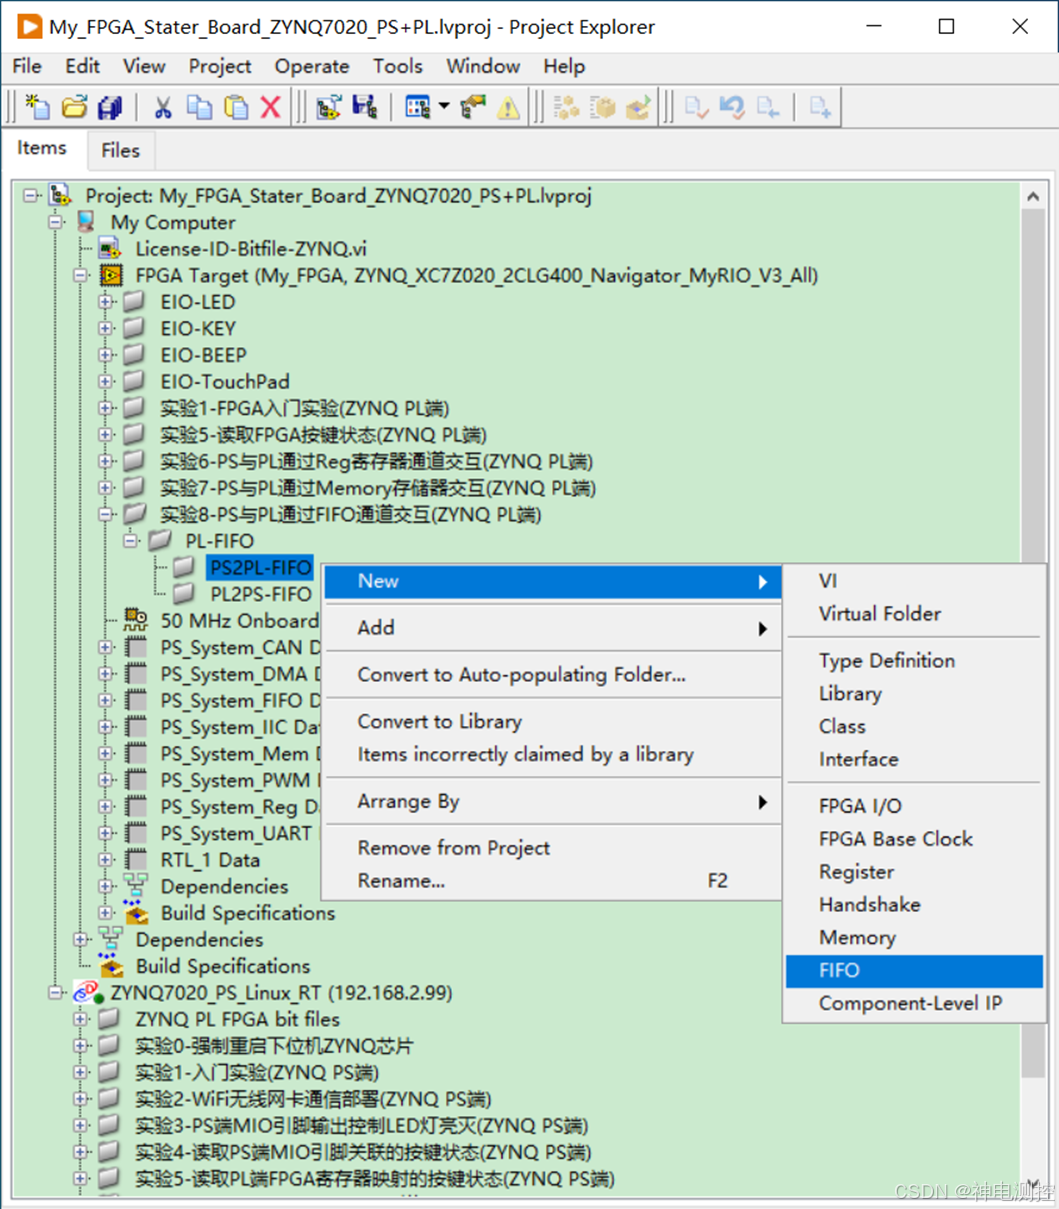Image resolution: width=1059 pixels, height=1209 pixels.
Task: Click the Copy toolbar icon
Action: [x=200, y=107]
